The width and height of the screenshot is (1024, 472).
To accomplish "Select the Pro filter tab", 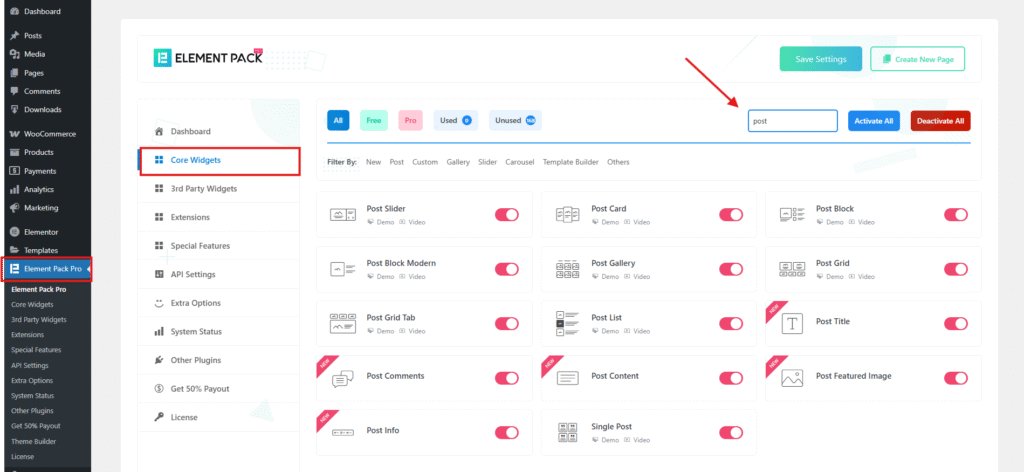I will [x=410, y=120].
